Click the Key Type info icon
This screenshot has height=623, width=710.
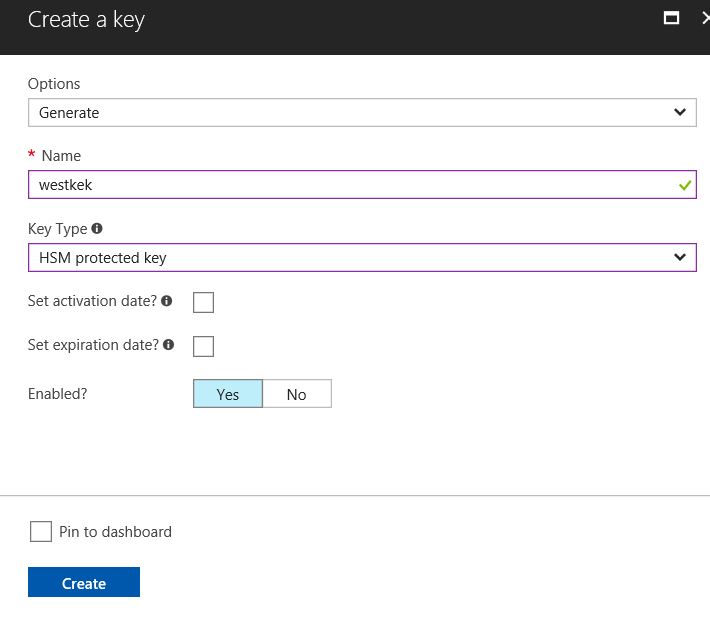[x=97, y=228]
